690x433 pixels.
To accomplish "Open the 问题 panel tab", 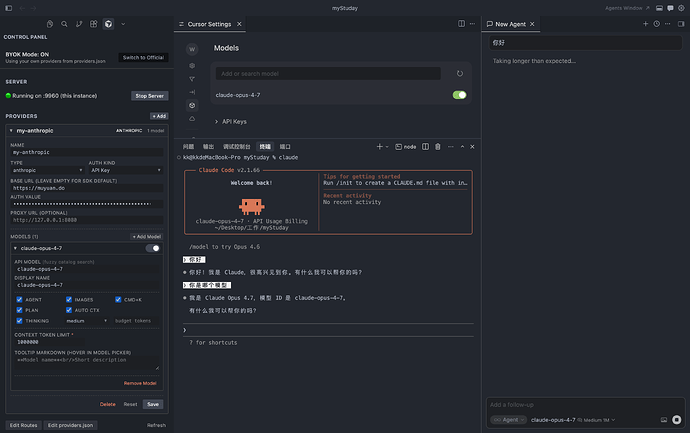I will point(188,147).
